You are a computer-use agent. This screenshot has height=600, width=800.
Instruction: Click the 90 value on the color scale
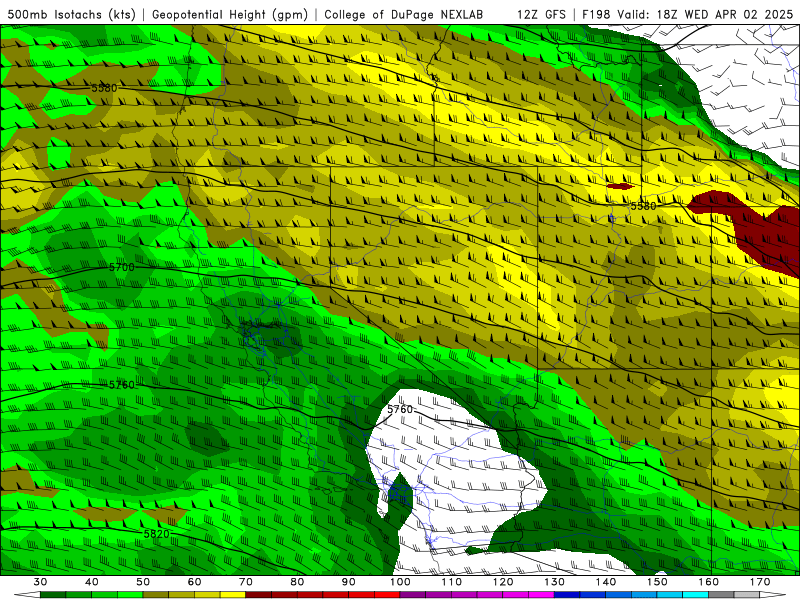[348, 582]
